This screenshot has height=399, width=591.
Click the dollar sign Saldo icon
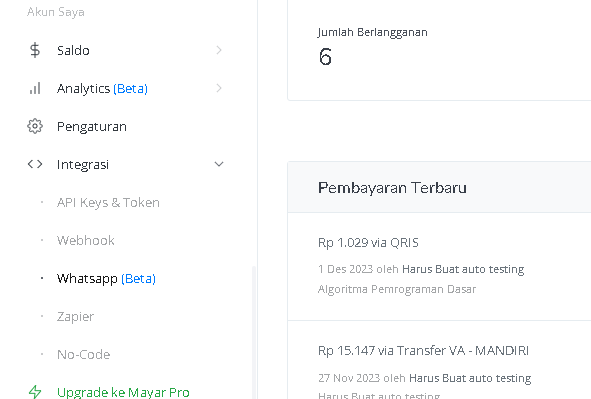coord(35,50)
